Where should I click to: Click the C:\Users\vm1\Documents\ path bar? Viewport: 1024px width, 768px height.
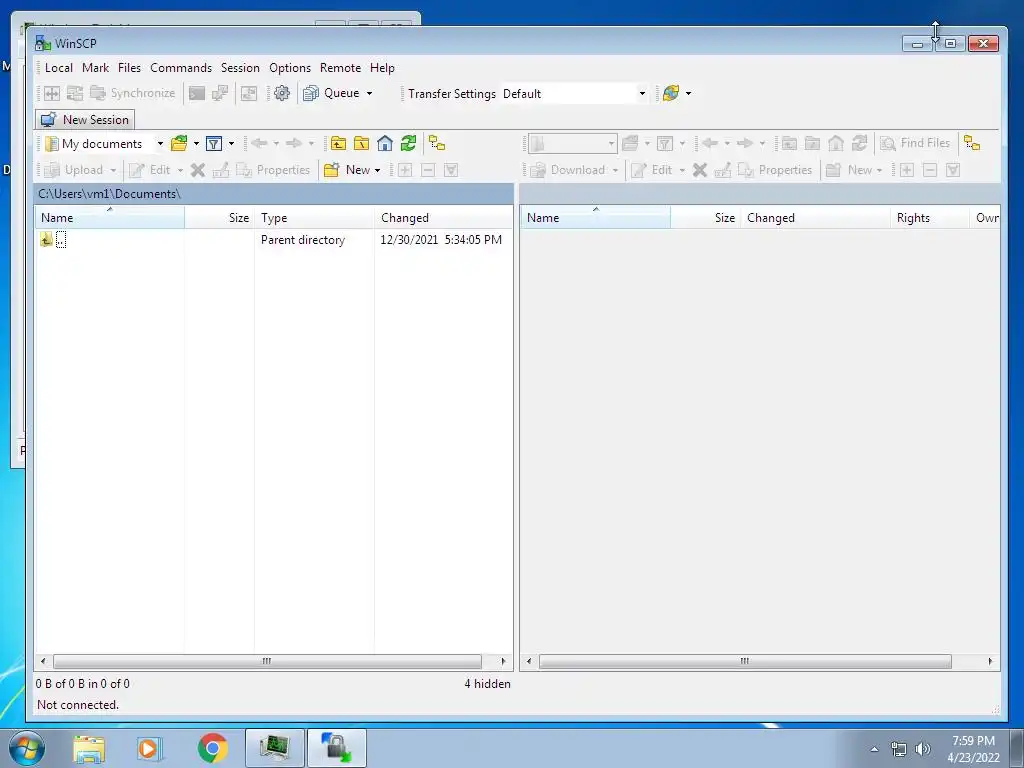point(274,194)
